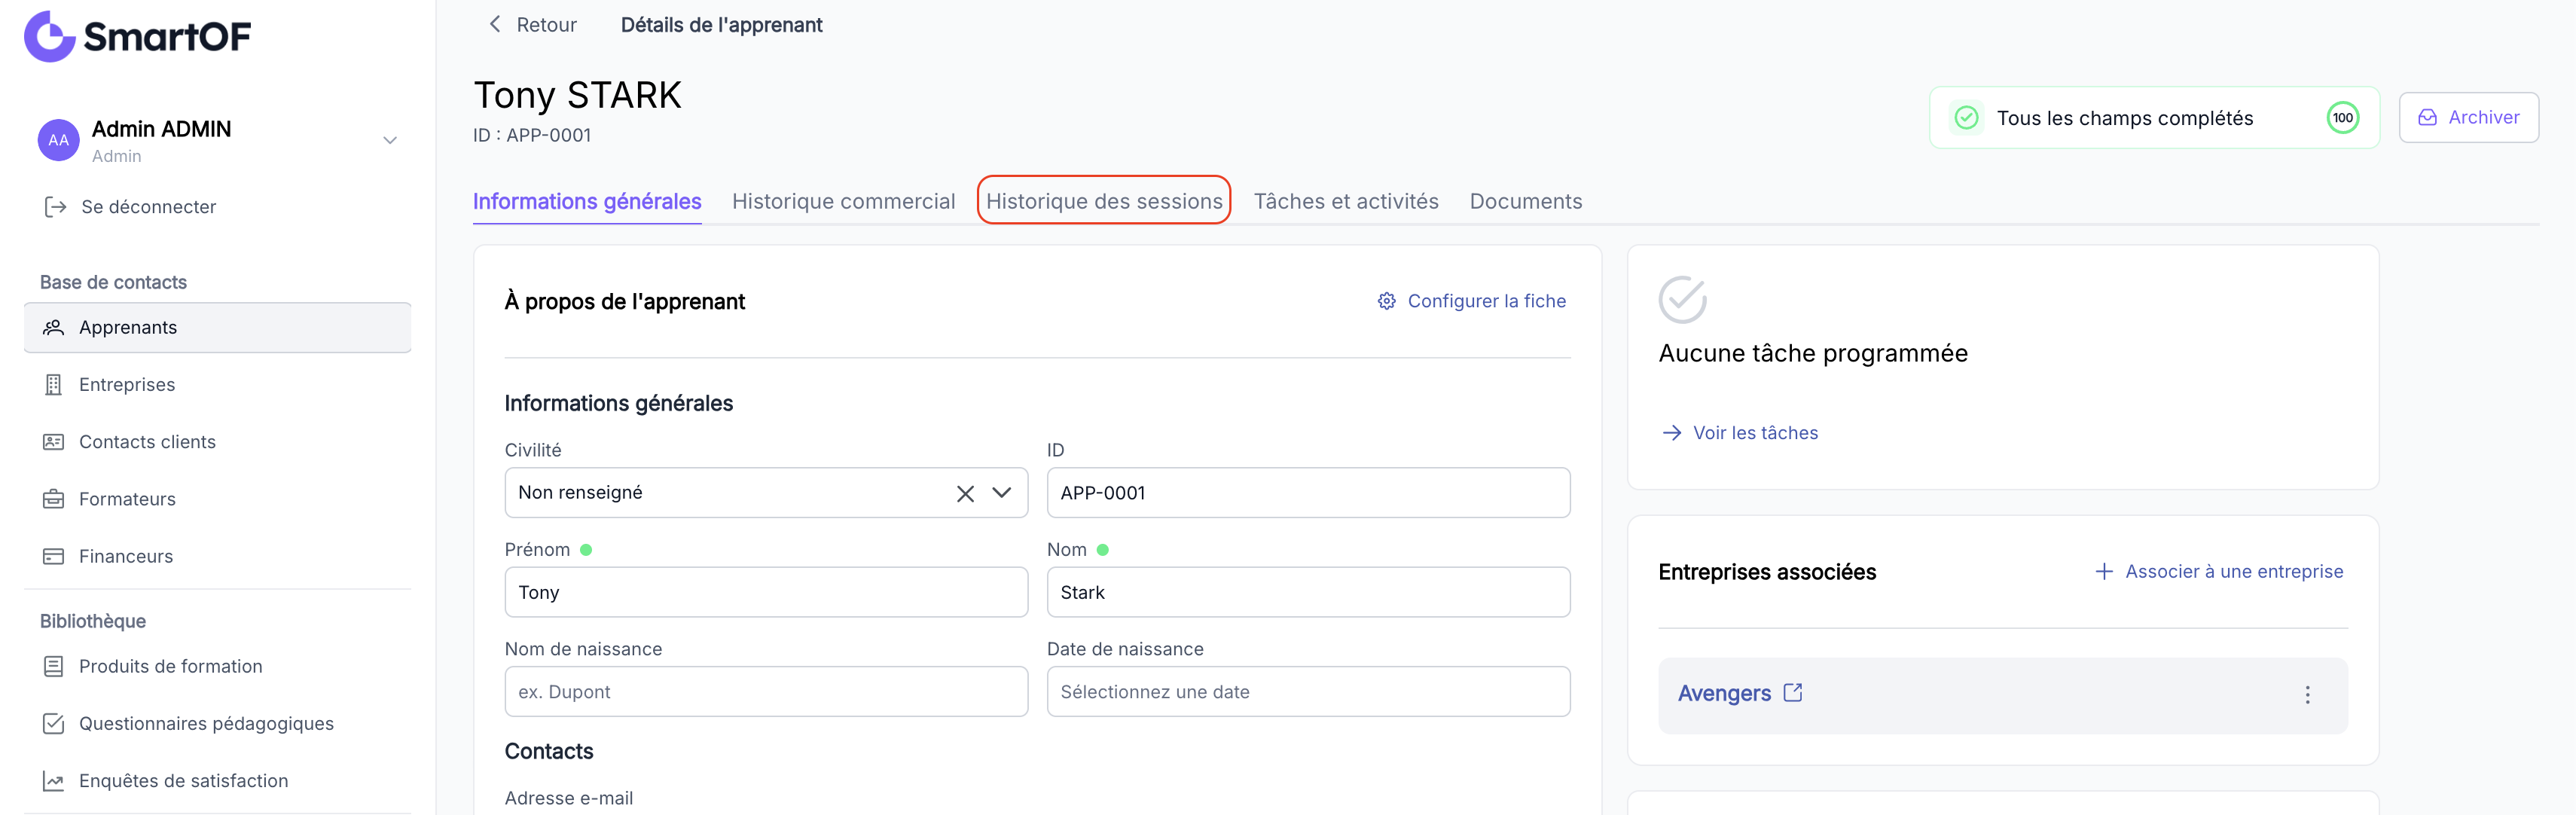Viewport: 2576px width, 815px height.
Task: Click the ID field APP-0001
Action: click(x=1308, y=493)
